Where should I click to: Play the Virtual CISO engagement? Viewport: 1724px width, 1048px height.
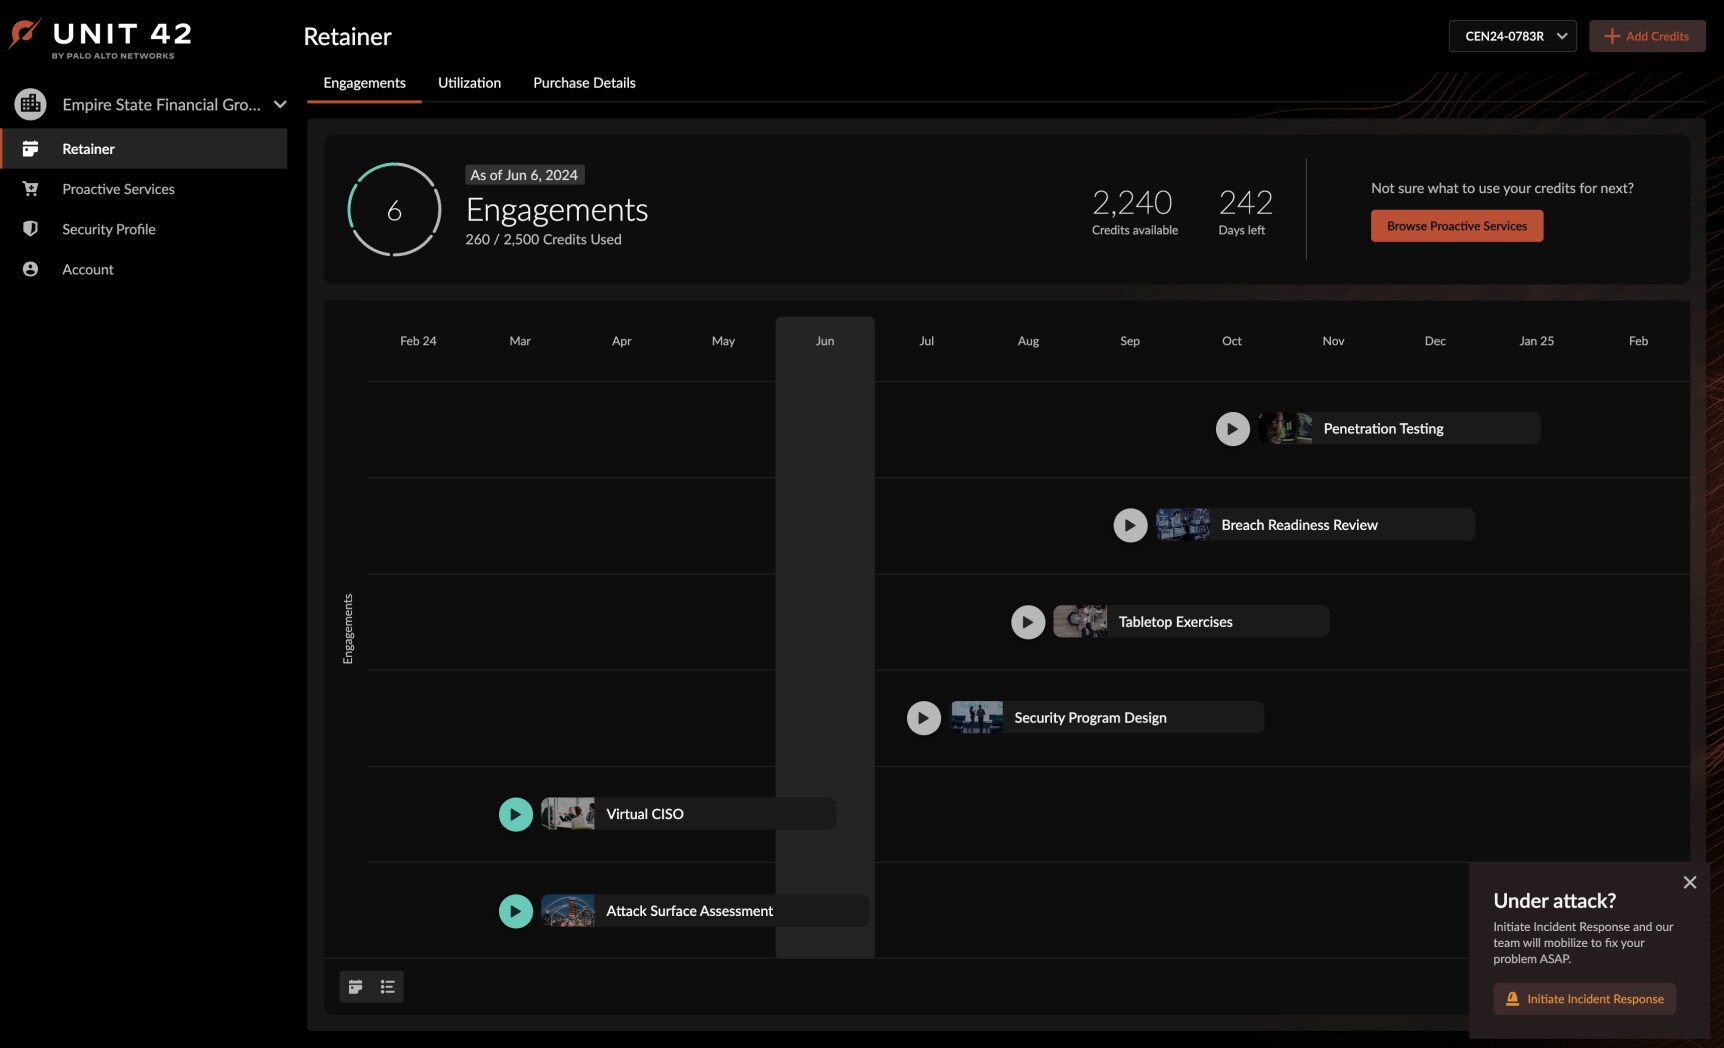click(x=515, y=814)
